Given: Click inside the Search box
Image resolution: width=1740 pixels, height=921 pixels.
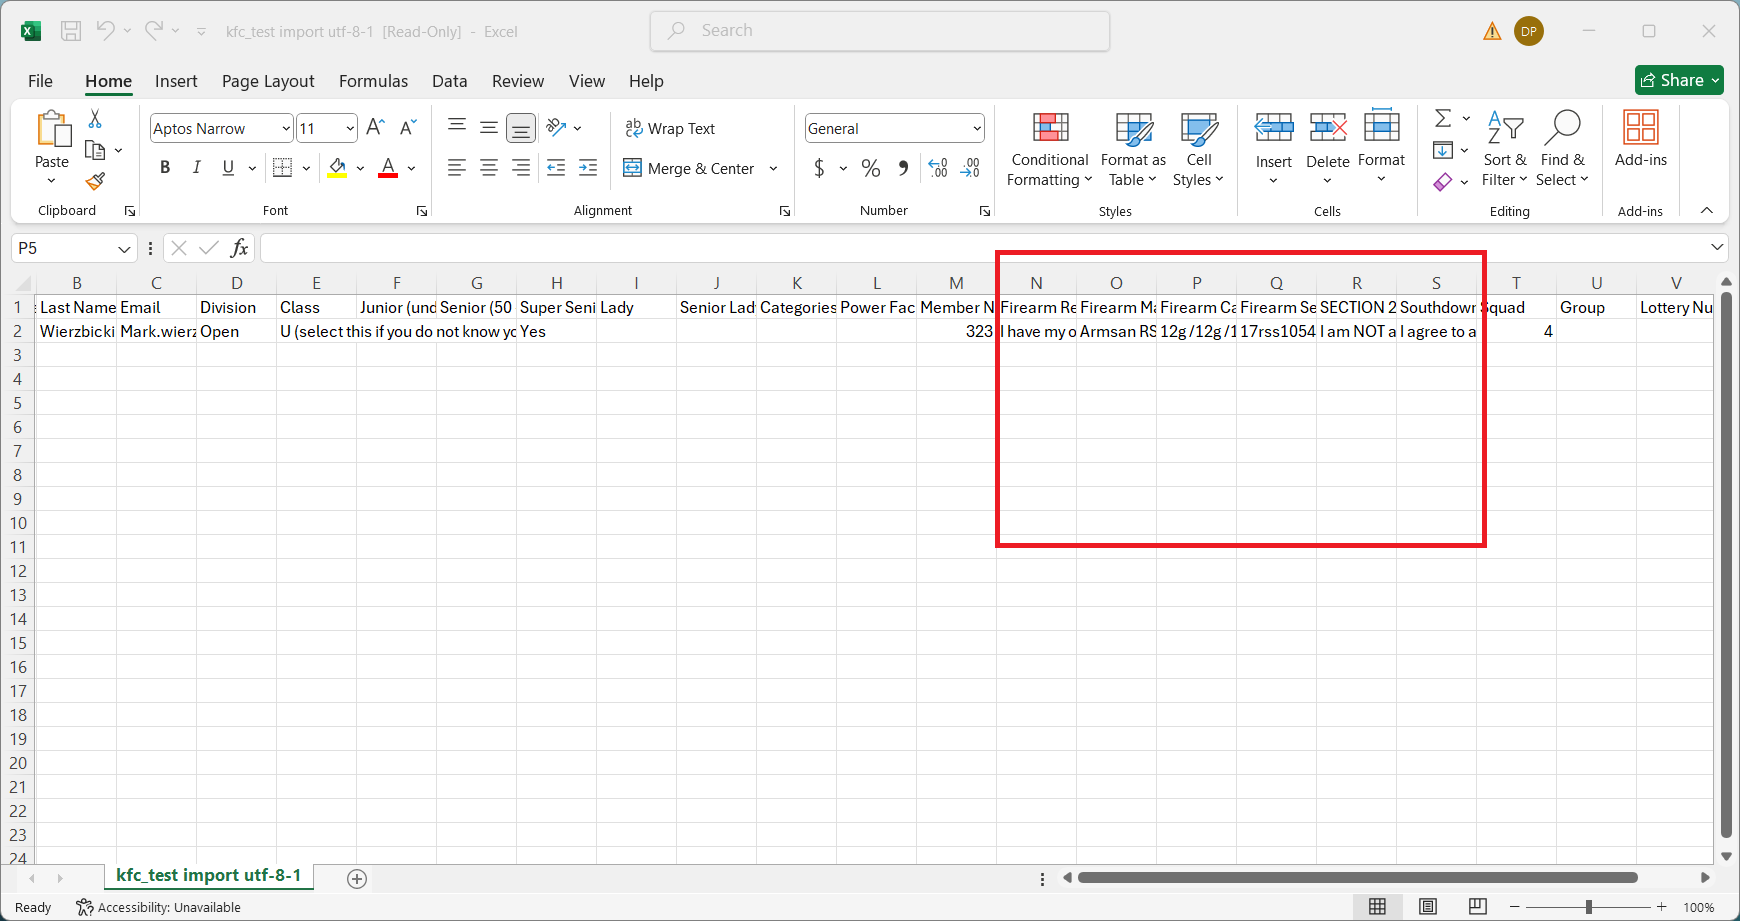Looking at the screenshot, I should coord(880,31).
